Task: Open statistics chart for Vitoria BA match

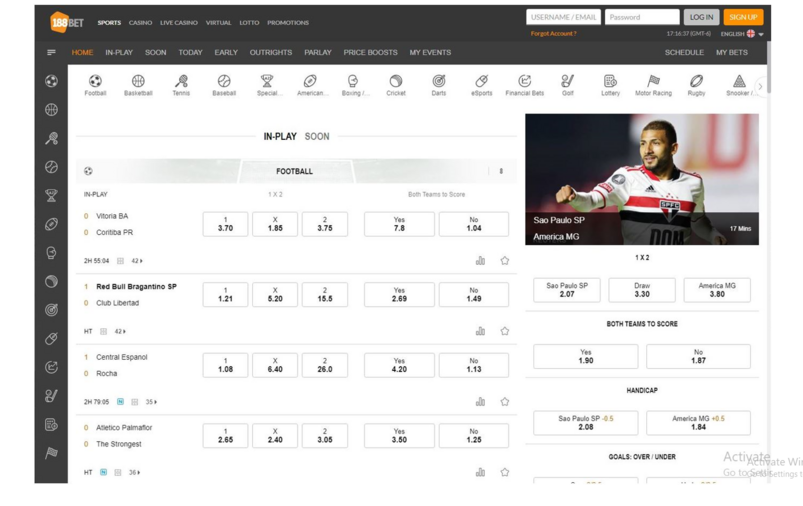Action: click(x=480, y=261)
